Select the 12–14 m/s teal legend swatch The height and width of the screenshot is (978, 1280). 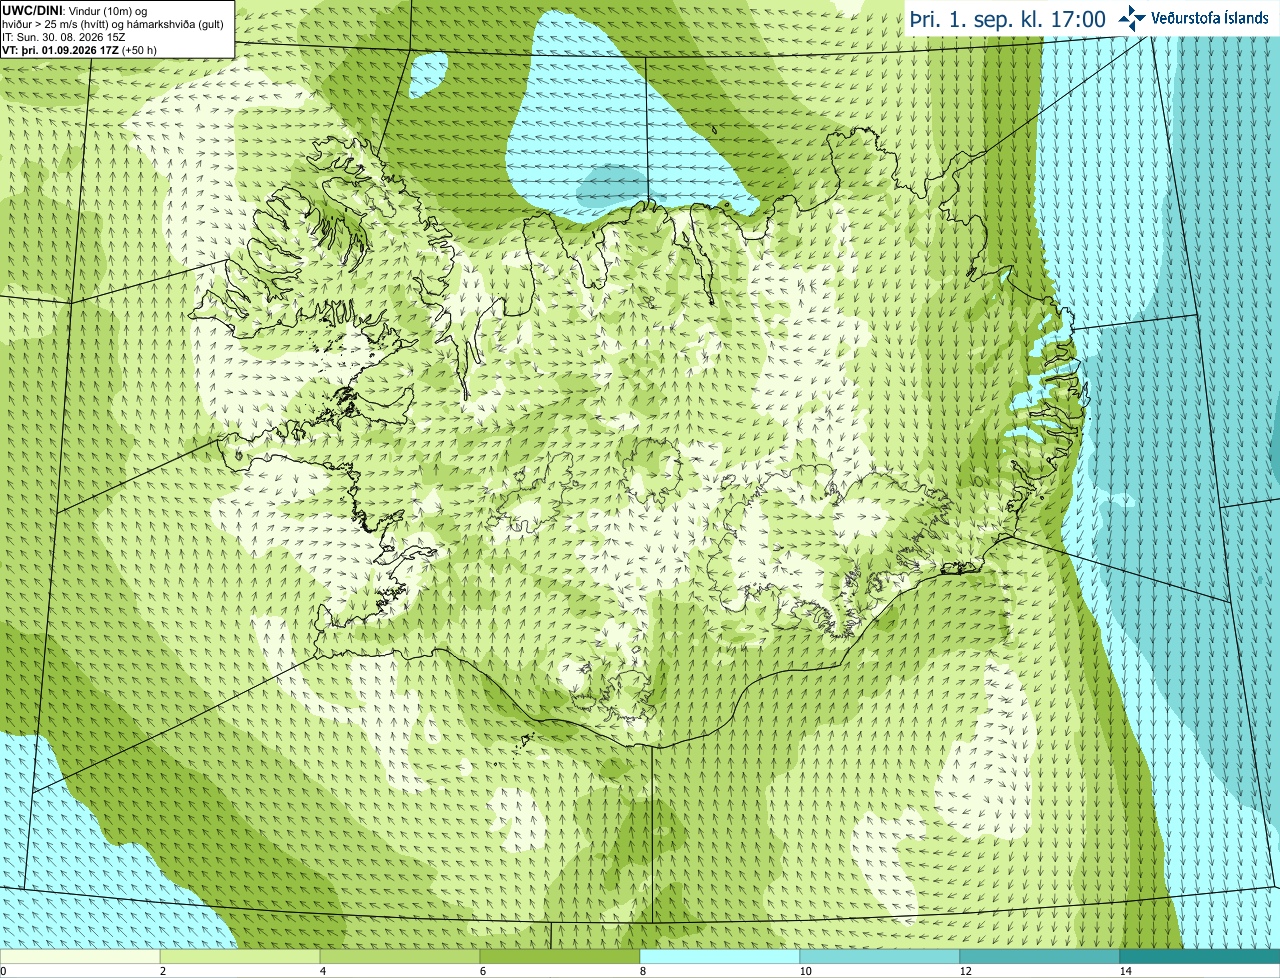(1040, 956)
